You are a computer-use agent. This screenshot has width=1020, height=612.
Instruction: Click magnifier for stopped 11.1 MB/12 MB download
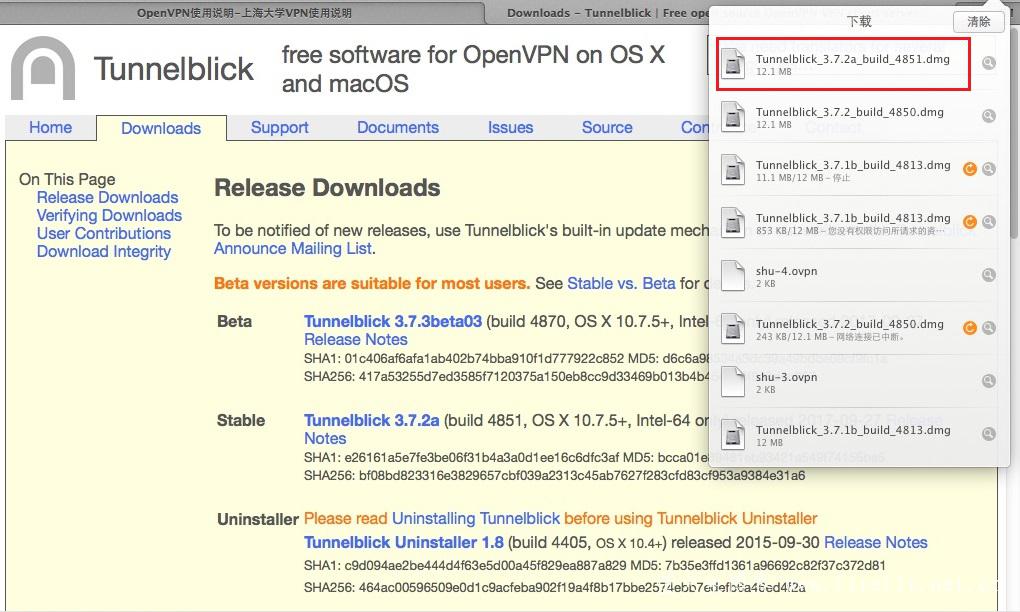[x=988, y=169]
